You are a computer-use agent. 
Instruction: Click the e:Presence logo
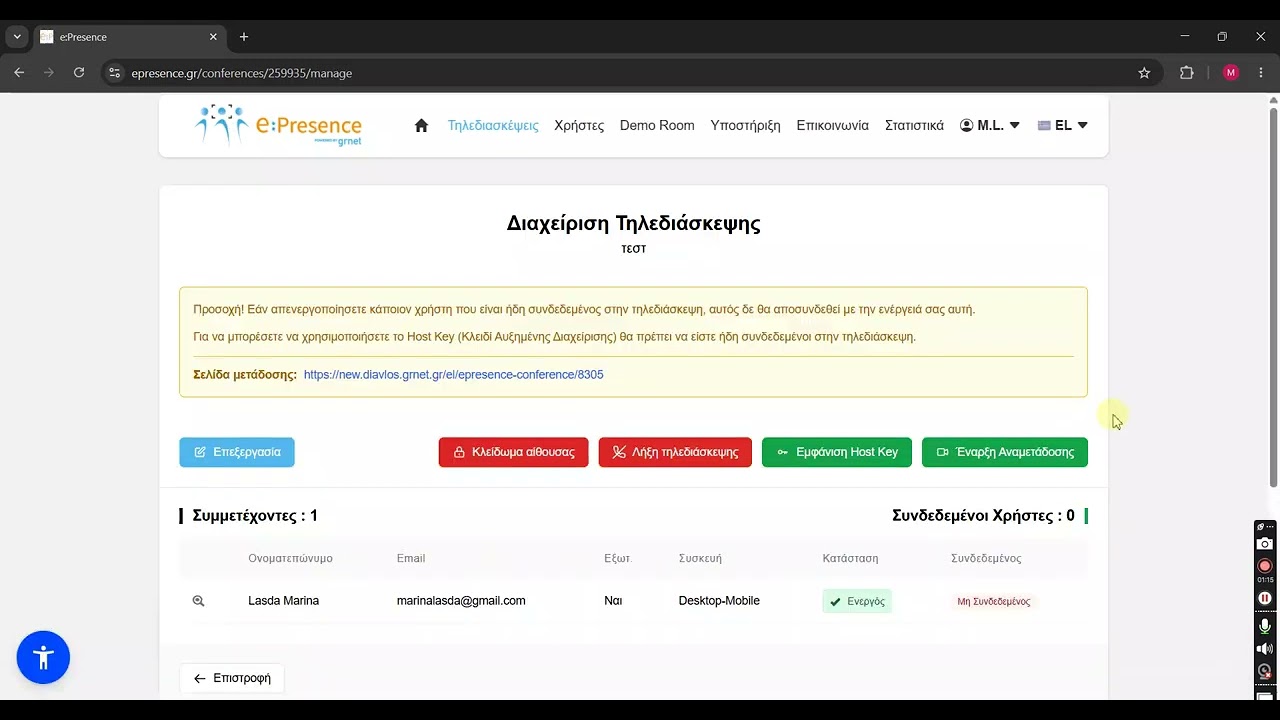coord(278,126)
